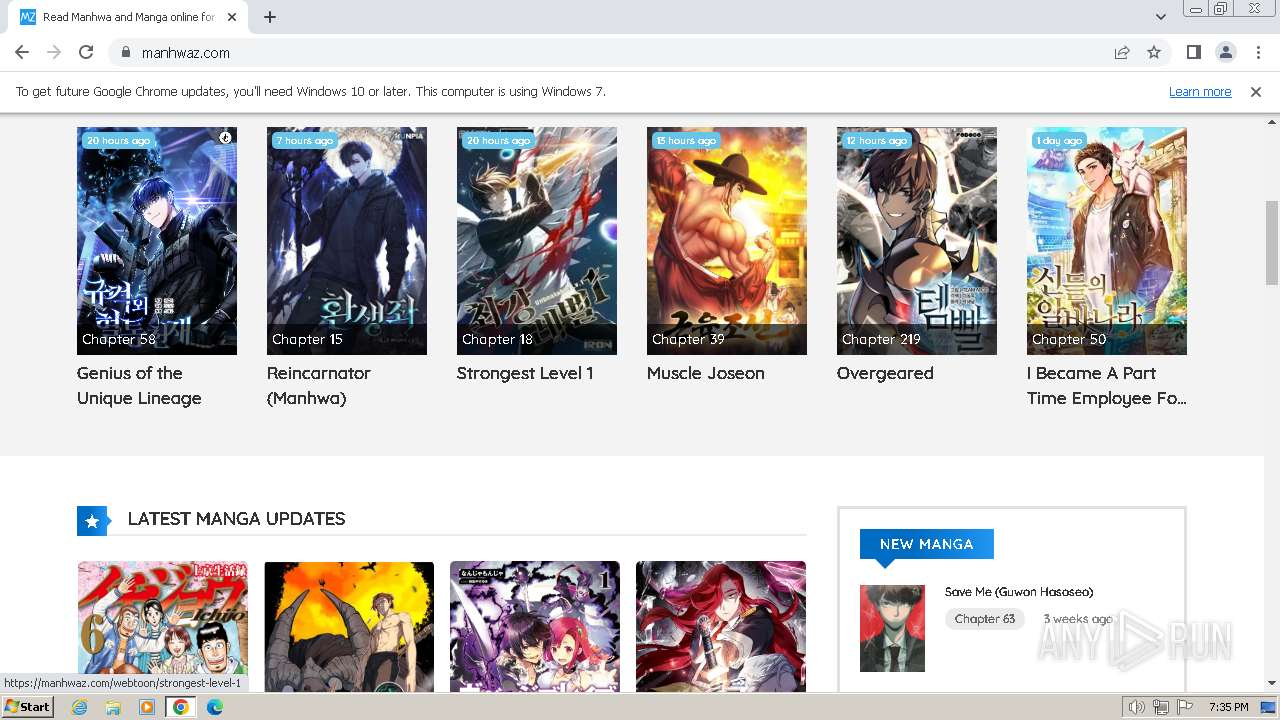Reload the manhwaz.com page
1280x720 pixels.
point(86,52)
